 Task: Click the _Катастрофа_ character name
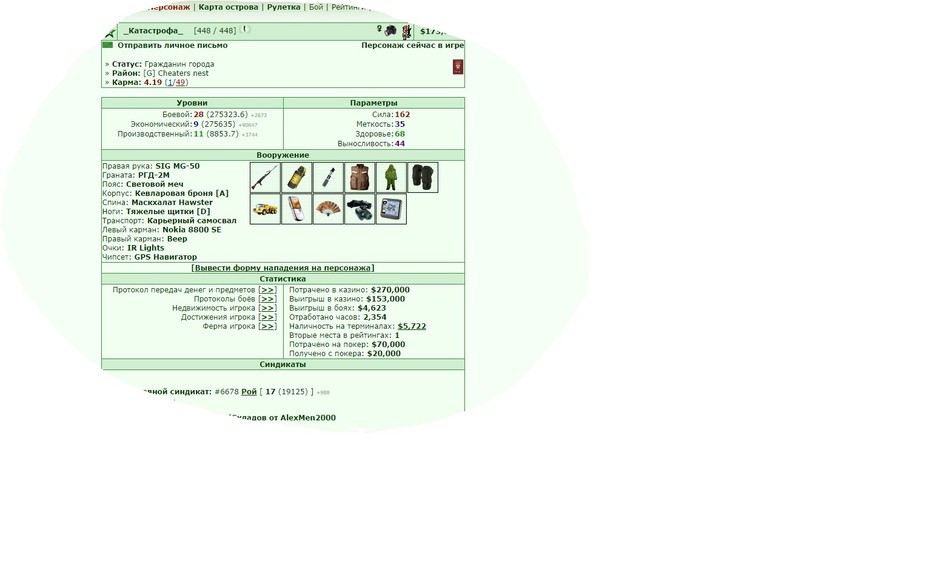tap(153, 31)
